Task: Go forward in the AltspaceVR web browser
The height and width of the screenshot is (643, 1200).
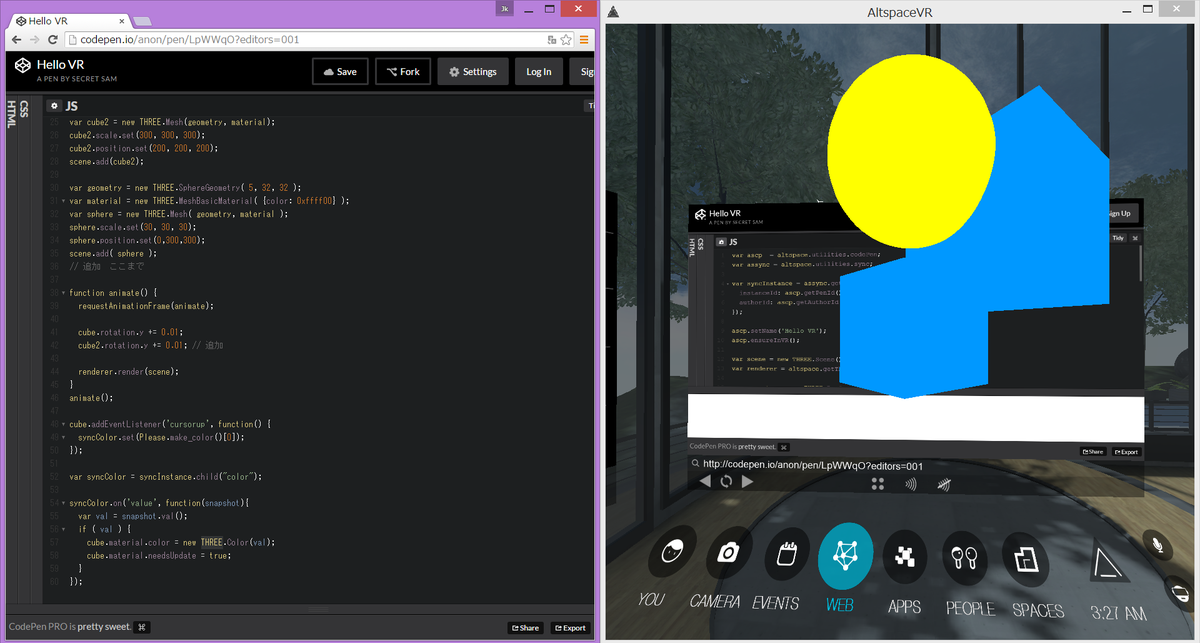Action: pyautogui.click(x=748, y=481)
